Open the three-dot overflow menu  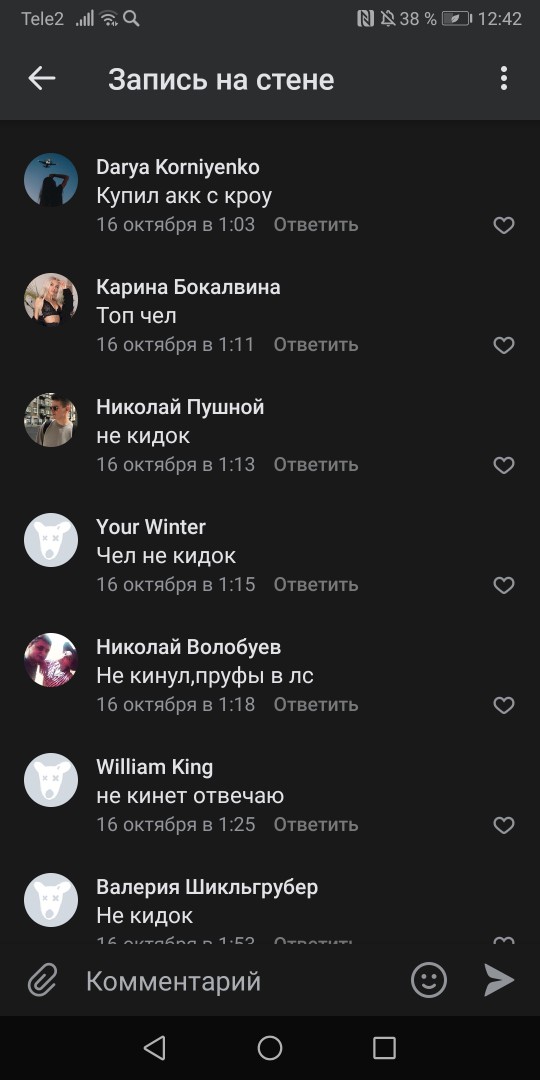[x=503, y=79]
